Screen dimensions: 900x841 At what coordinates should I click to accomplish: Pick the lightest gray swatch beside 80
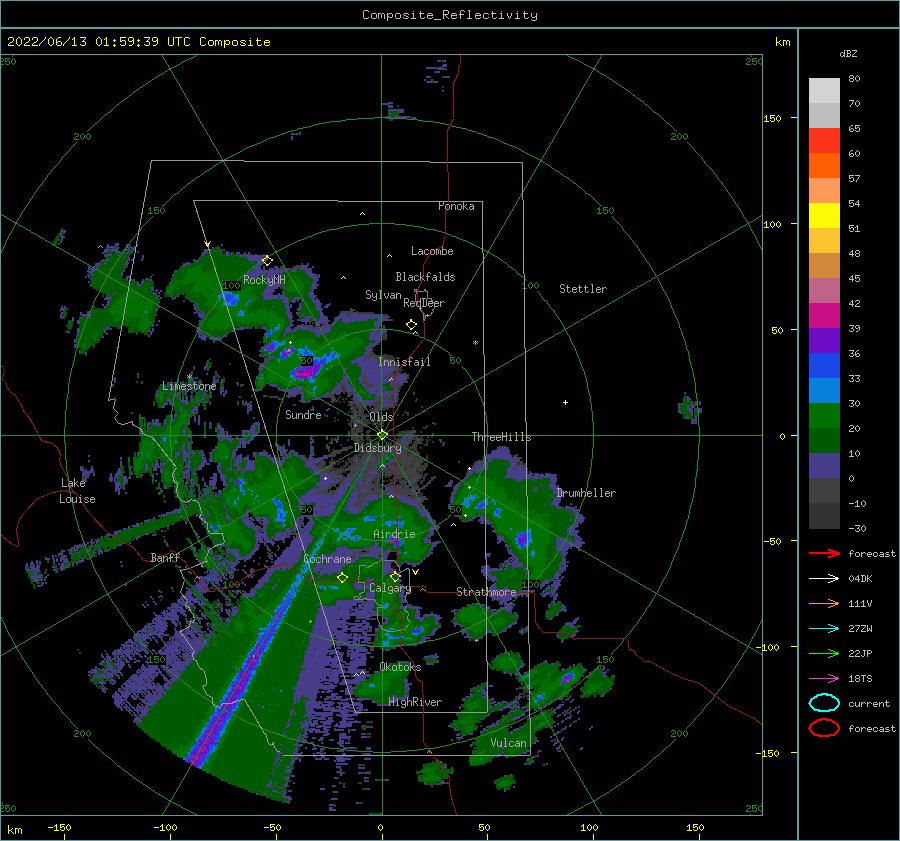824,91
